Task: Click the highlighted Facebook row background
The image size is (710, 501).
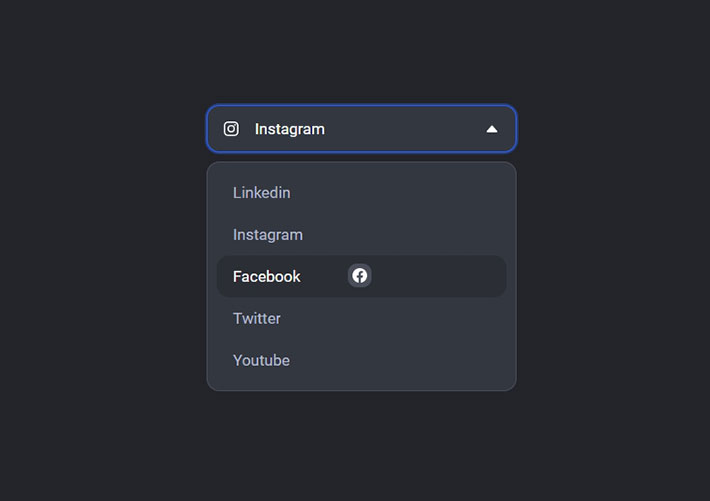Action: pyautogui.click(x=440, y=276)
